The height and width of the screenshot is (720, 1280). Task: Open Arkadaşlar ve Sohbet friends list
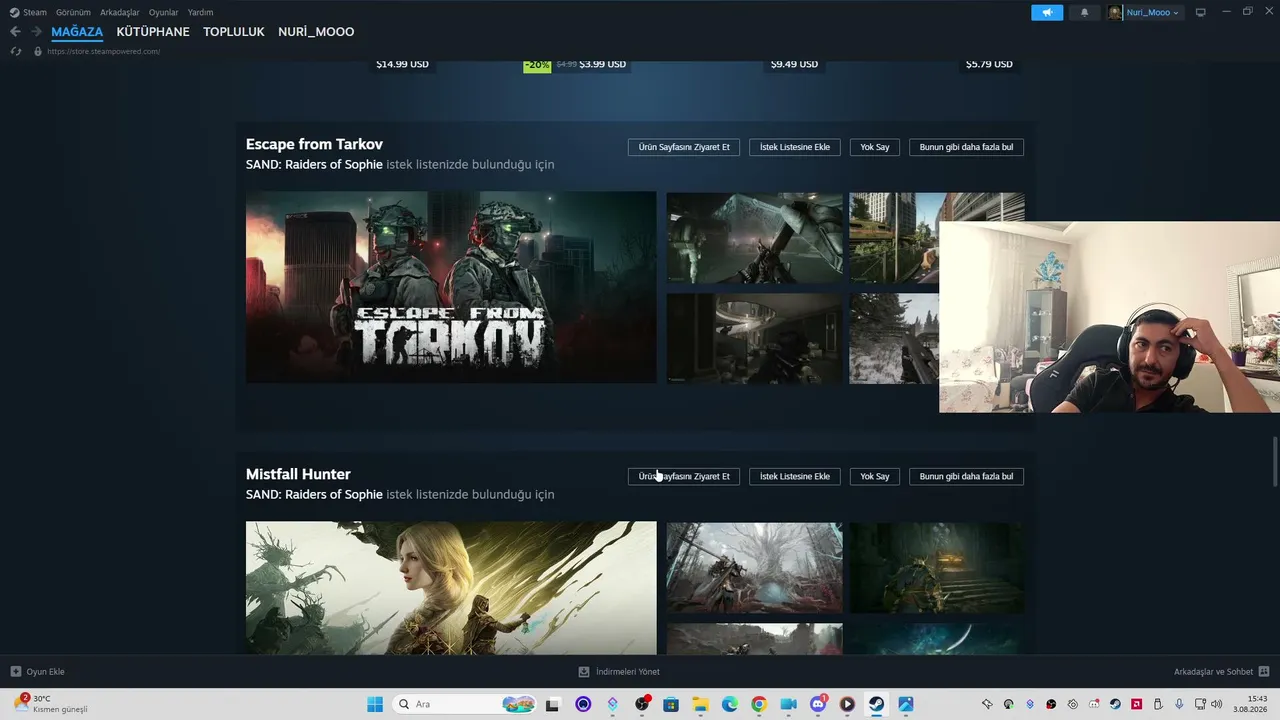[1213, 672]
